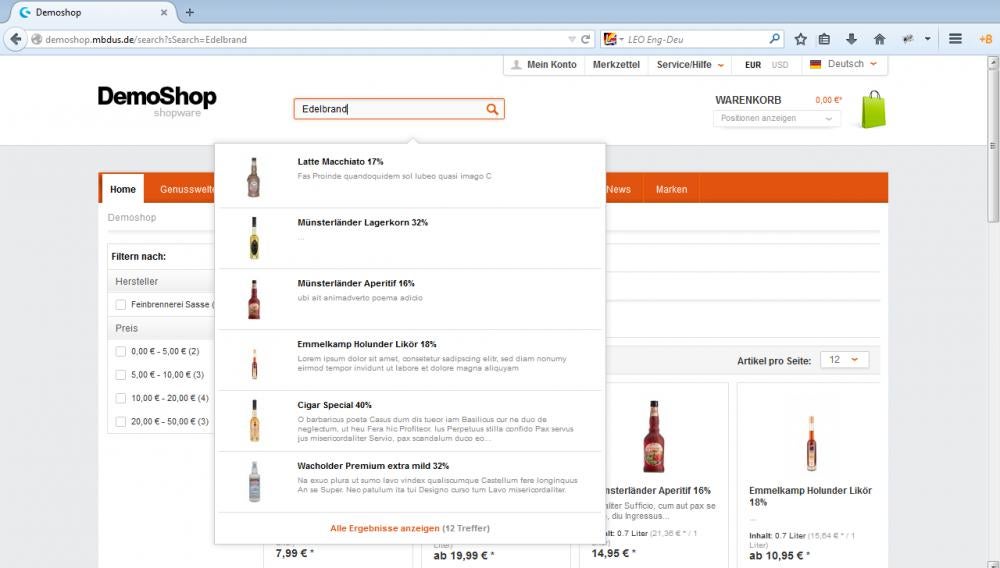
Task: Check the Feinbrennerei Sasse manufacturer filter
Action: click(121, 304)
